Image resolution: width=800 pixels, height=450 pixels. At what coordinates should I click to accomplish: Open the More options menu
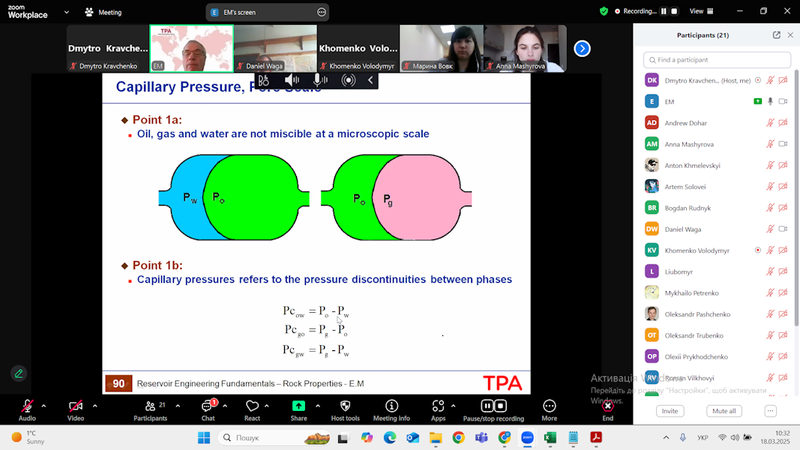point(549,410)
